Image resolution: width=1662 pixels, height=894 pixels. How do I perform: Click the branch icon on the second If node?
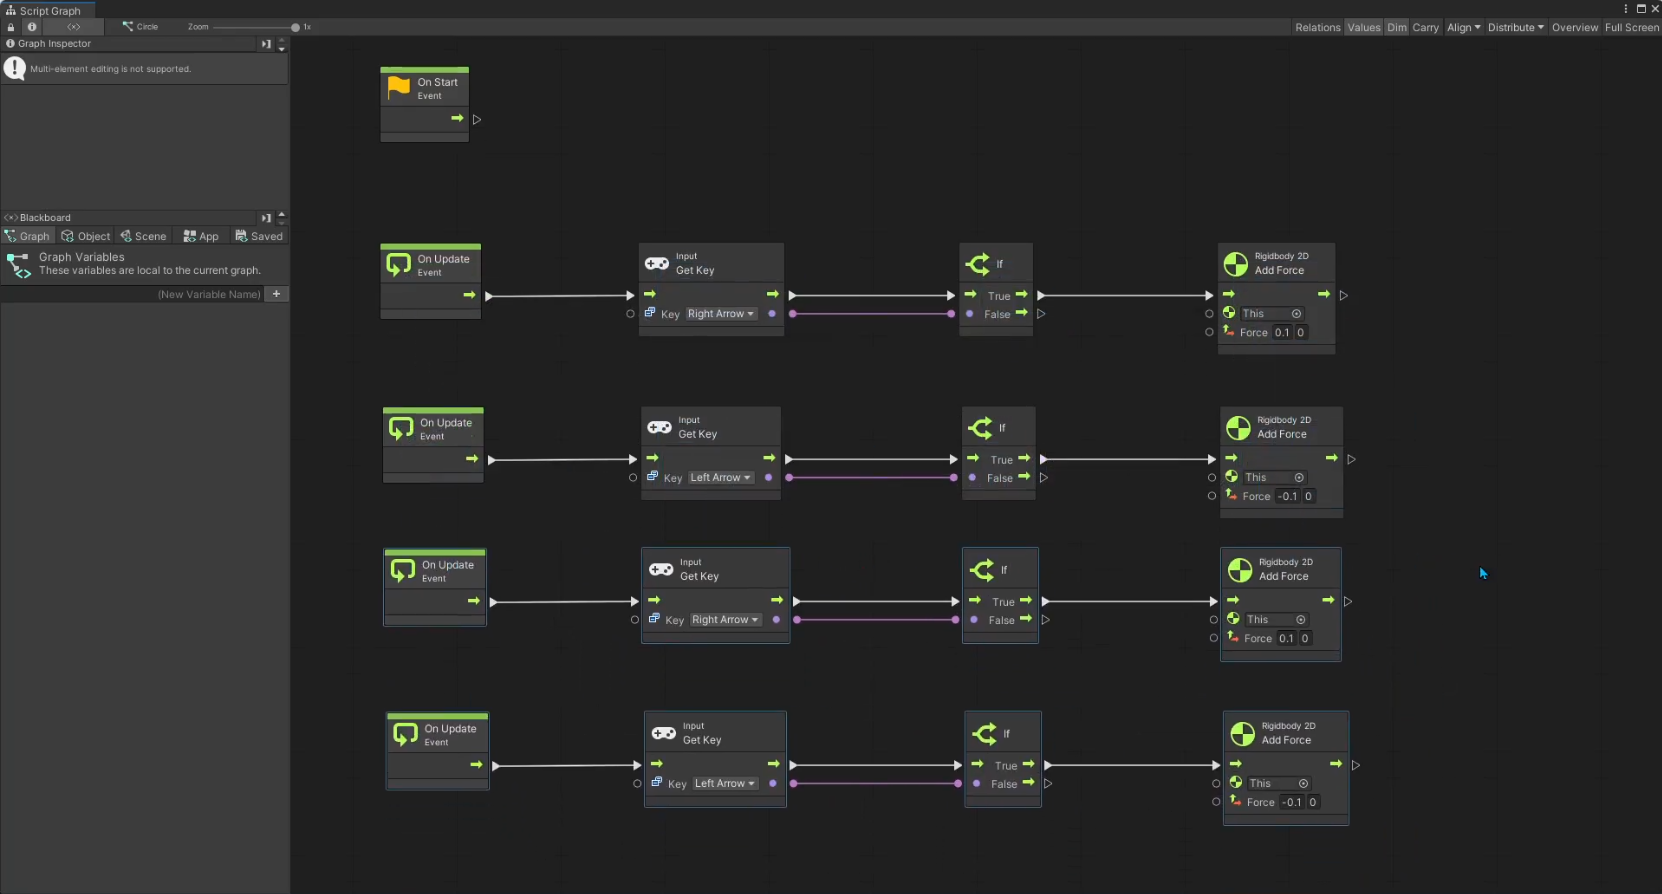point(980,428)
